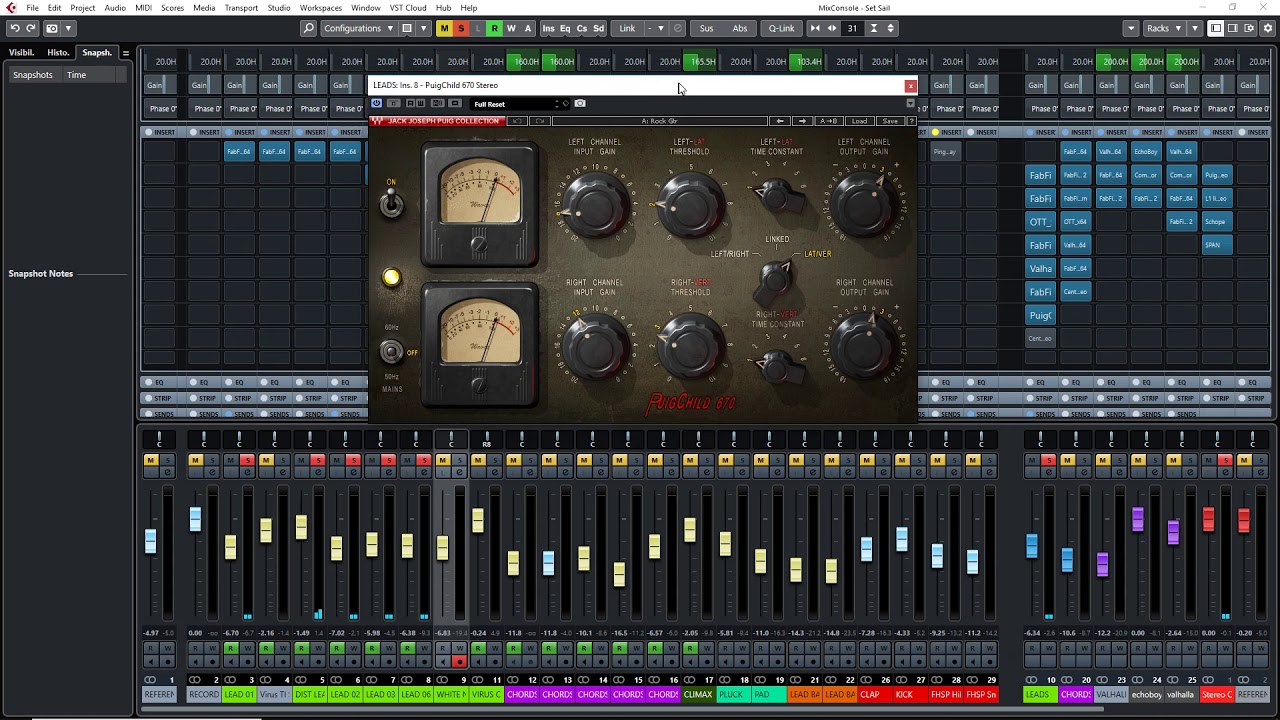The image size is (1280, 720).
Task: Expand the first channel INSERT rack
Action: [x=159, y=132]
